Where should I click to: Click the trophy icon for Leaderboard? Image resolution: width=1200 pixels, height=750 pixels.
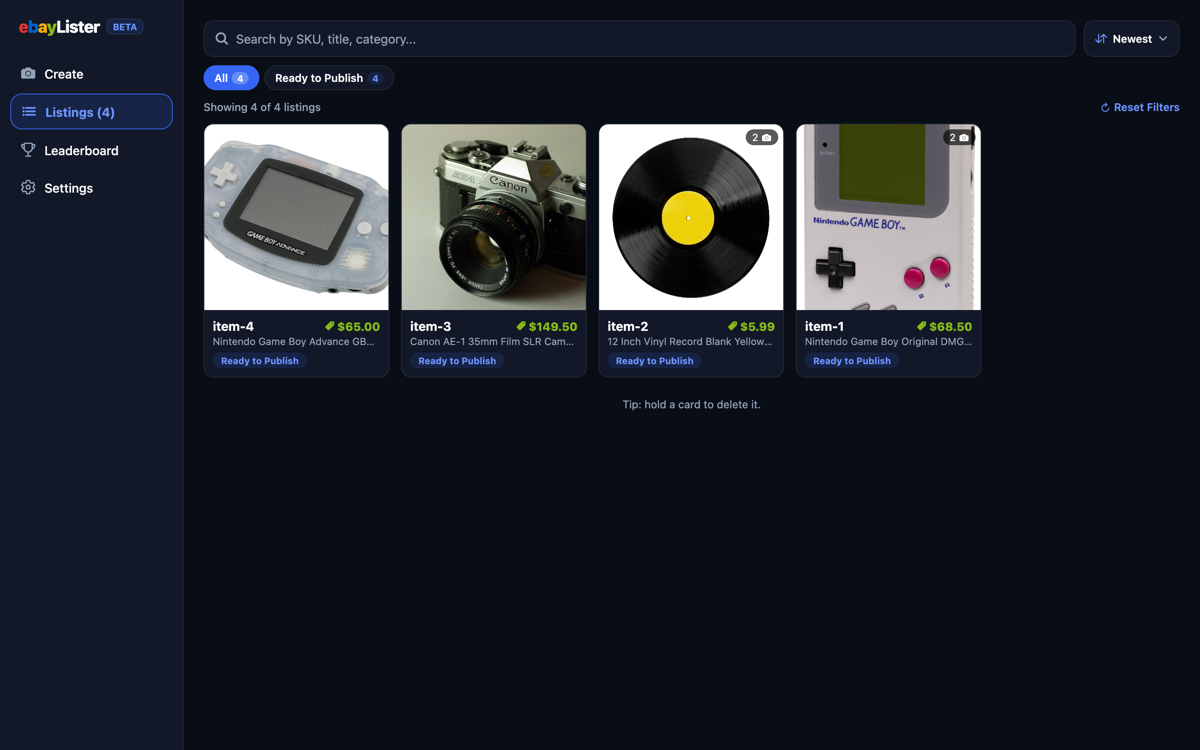pyautogui.click(x=28, y=150)
